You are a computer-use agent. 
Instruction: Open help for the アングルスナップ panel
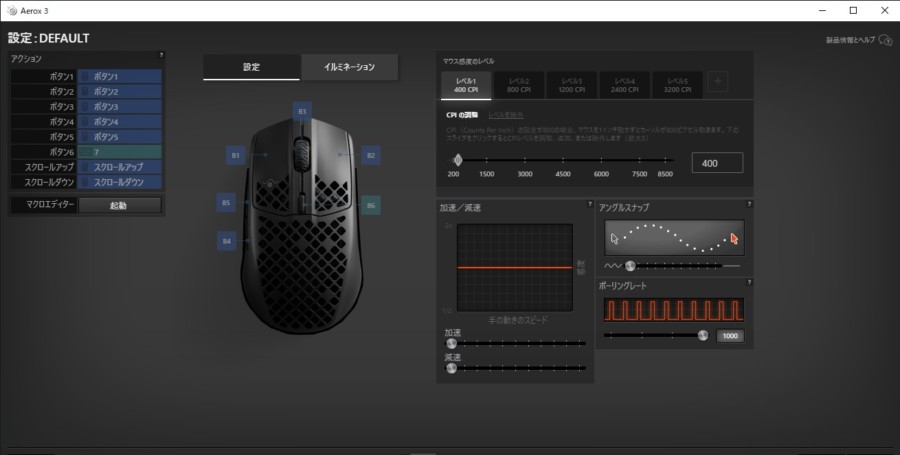tap(748, 204)
